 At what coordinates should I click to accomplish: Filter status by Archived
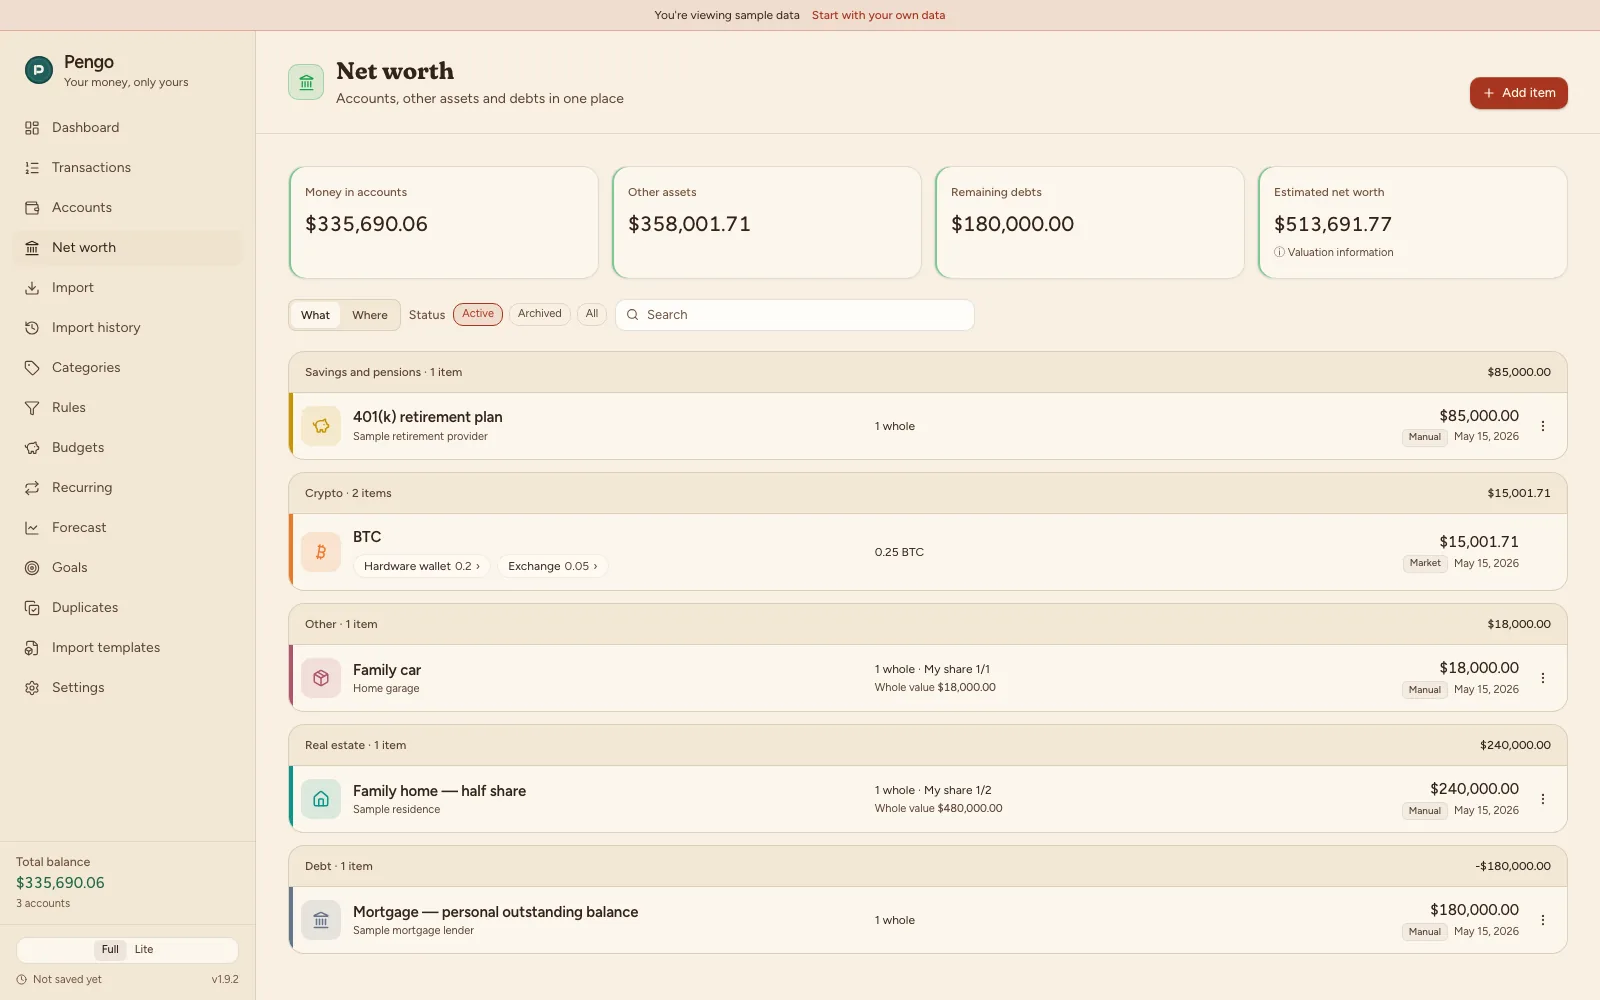(540, 314)
